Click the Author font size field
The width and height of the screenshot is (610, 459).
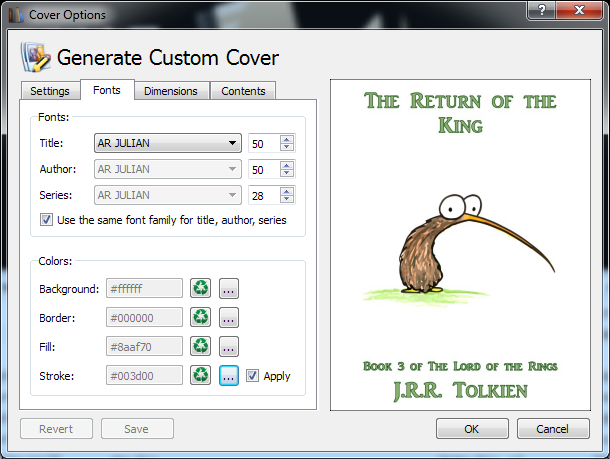point(264,170)
